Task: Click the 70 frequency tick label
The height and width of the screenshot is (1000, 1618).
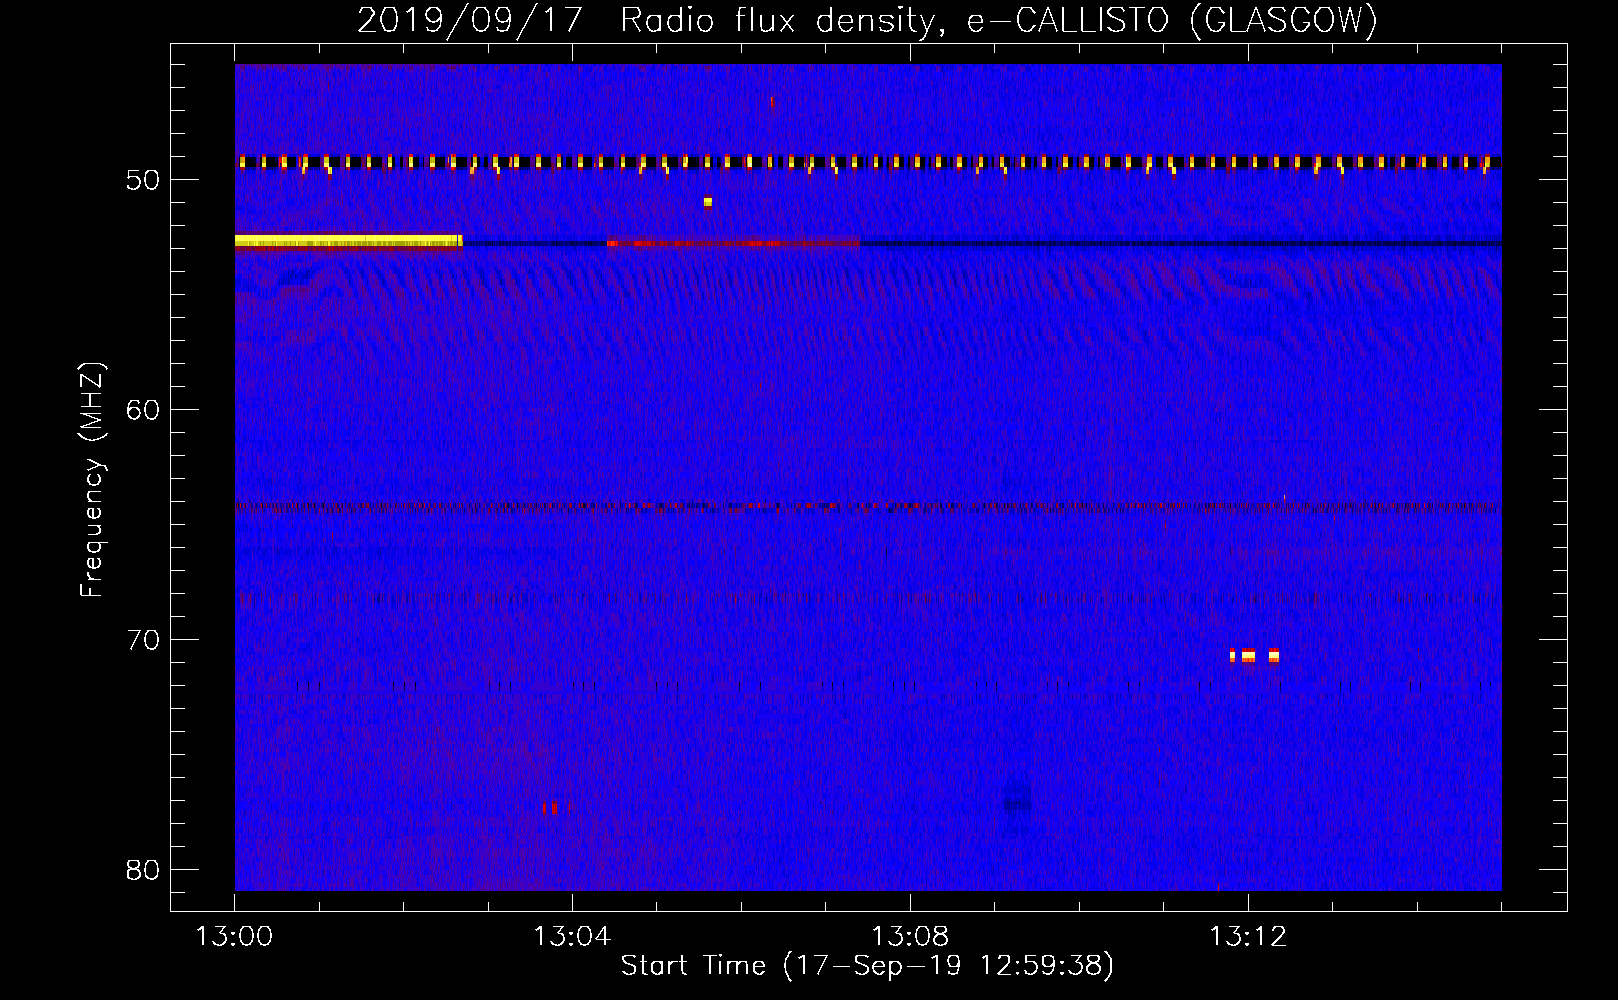Action: tap(144, 640)
